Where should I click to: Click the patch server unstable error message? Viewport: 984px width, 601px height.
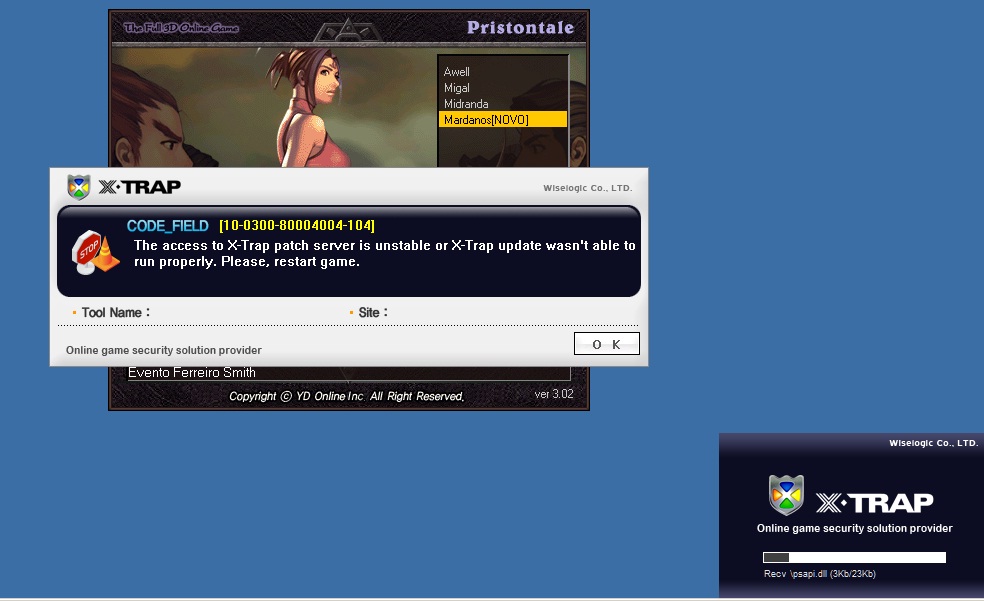coord(384,253)
